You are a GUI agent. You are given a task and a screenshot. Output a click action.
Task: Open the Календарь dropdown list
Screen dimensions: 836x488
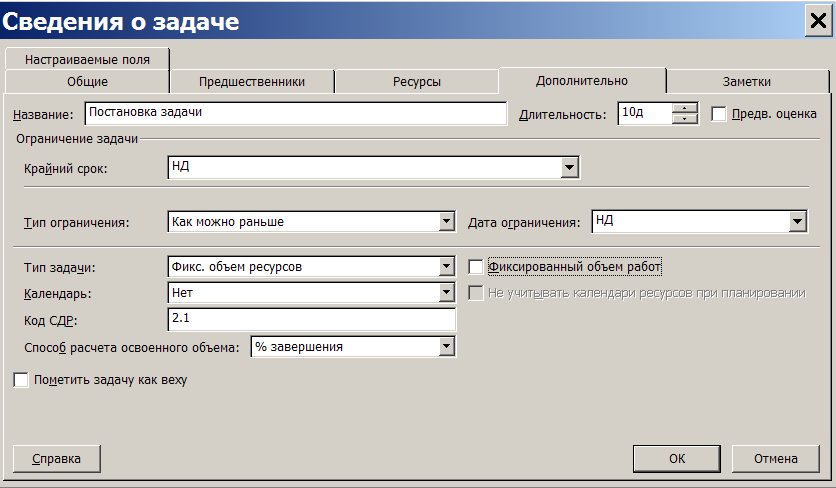[x=446, y=292]
